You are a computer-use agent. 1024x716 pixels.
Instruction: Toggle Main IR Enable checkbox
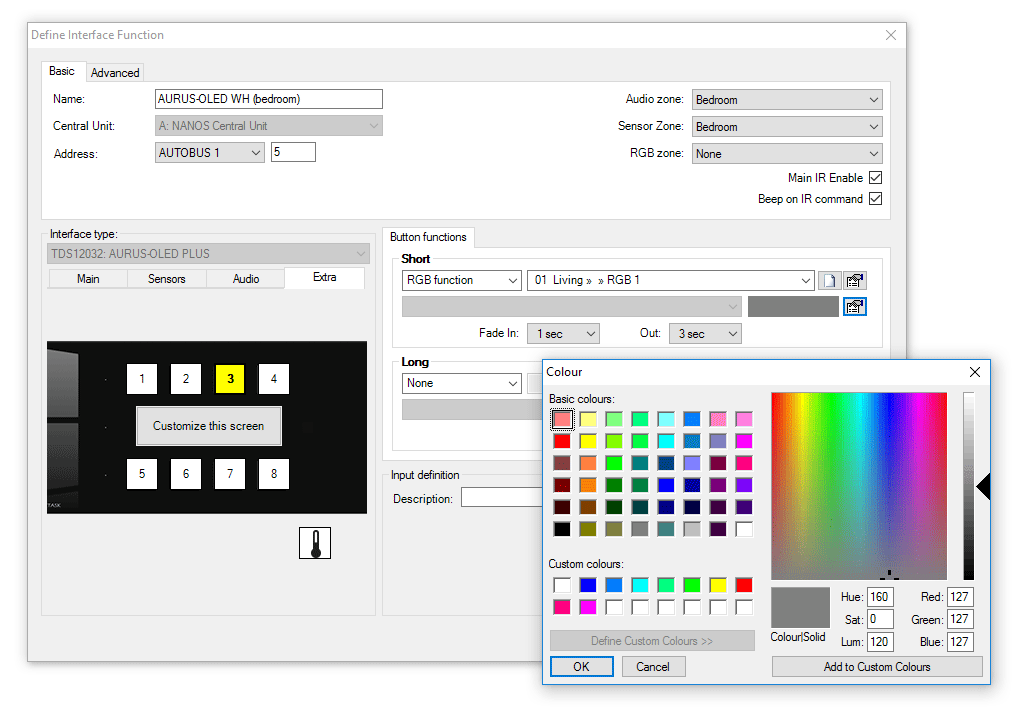875,178
